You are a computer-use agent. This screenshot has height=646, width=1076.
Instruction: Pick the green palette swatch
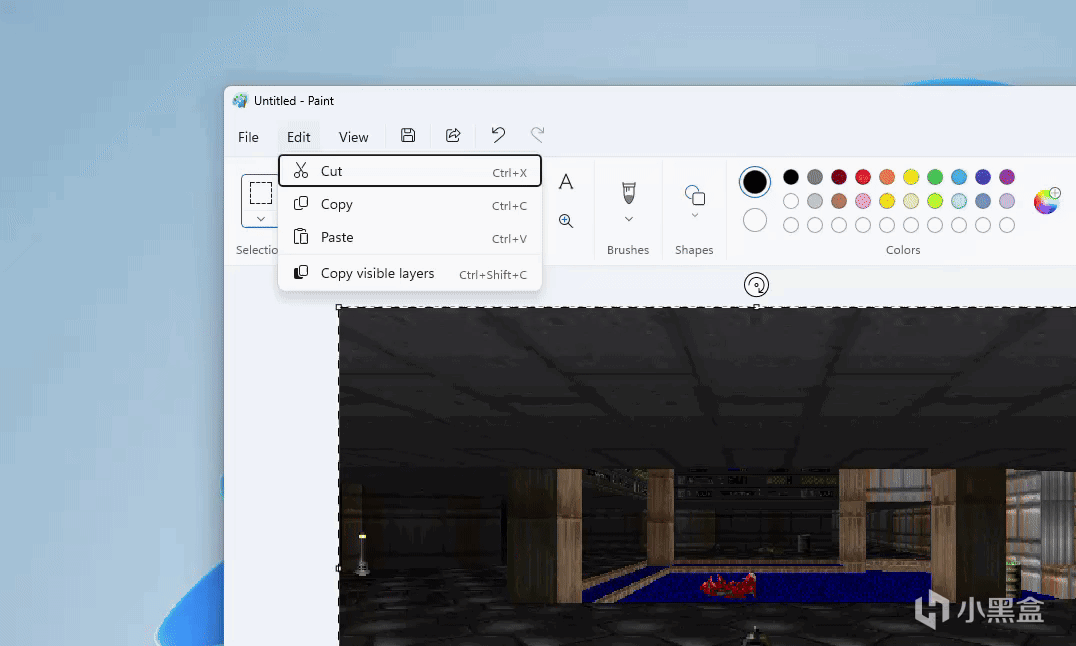coord(935,177)
